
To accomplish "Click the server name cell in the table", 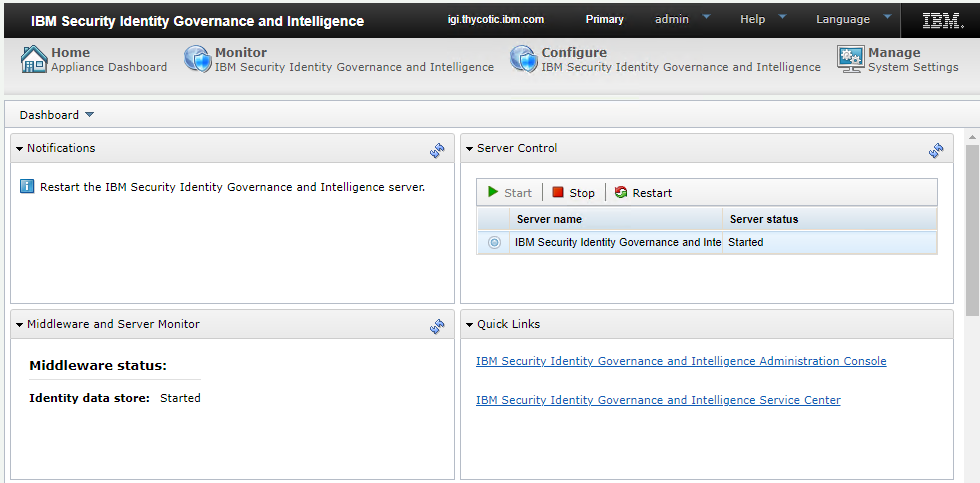I will click(618, 242).
